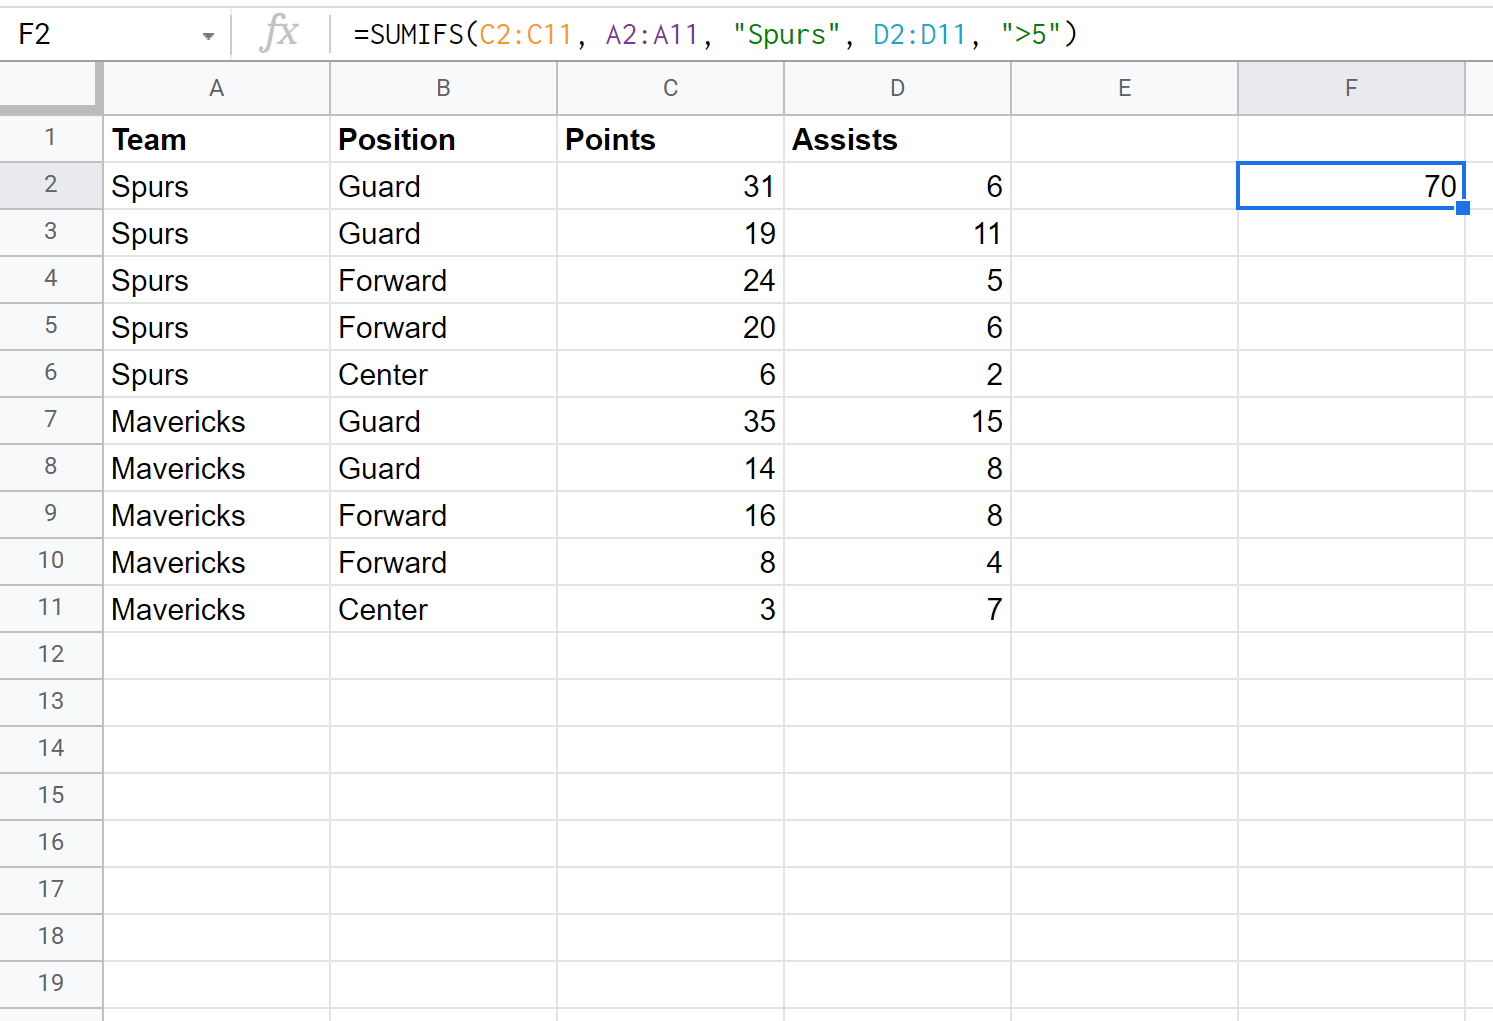
Task: Click the fx function icon
Action: (x=281, y=34)
